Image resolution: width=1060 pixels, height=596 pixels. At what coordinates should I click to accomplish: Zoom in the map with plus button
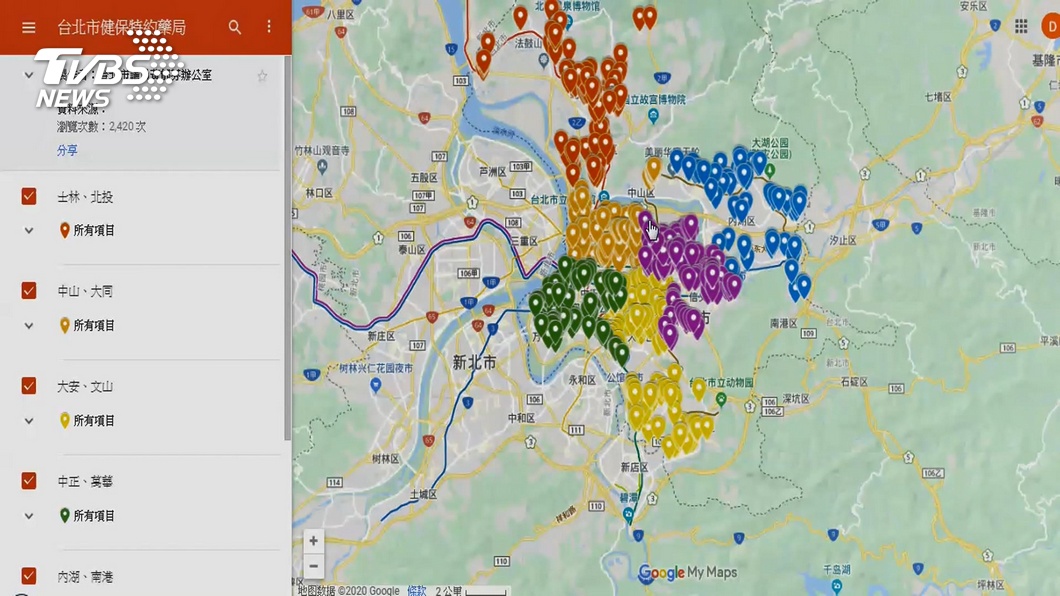314,541
